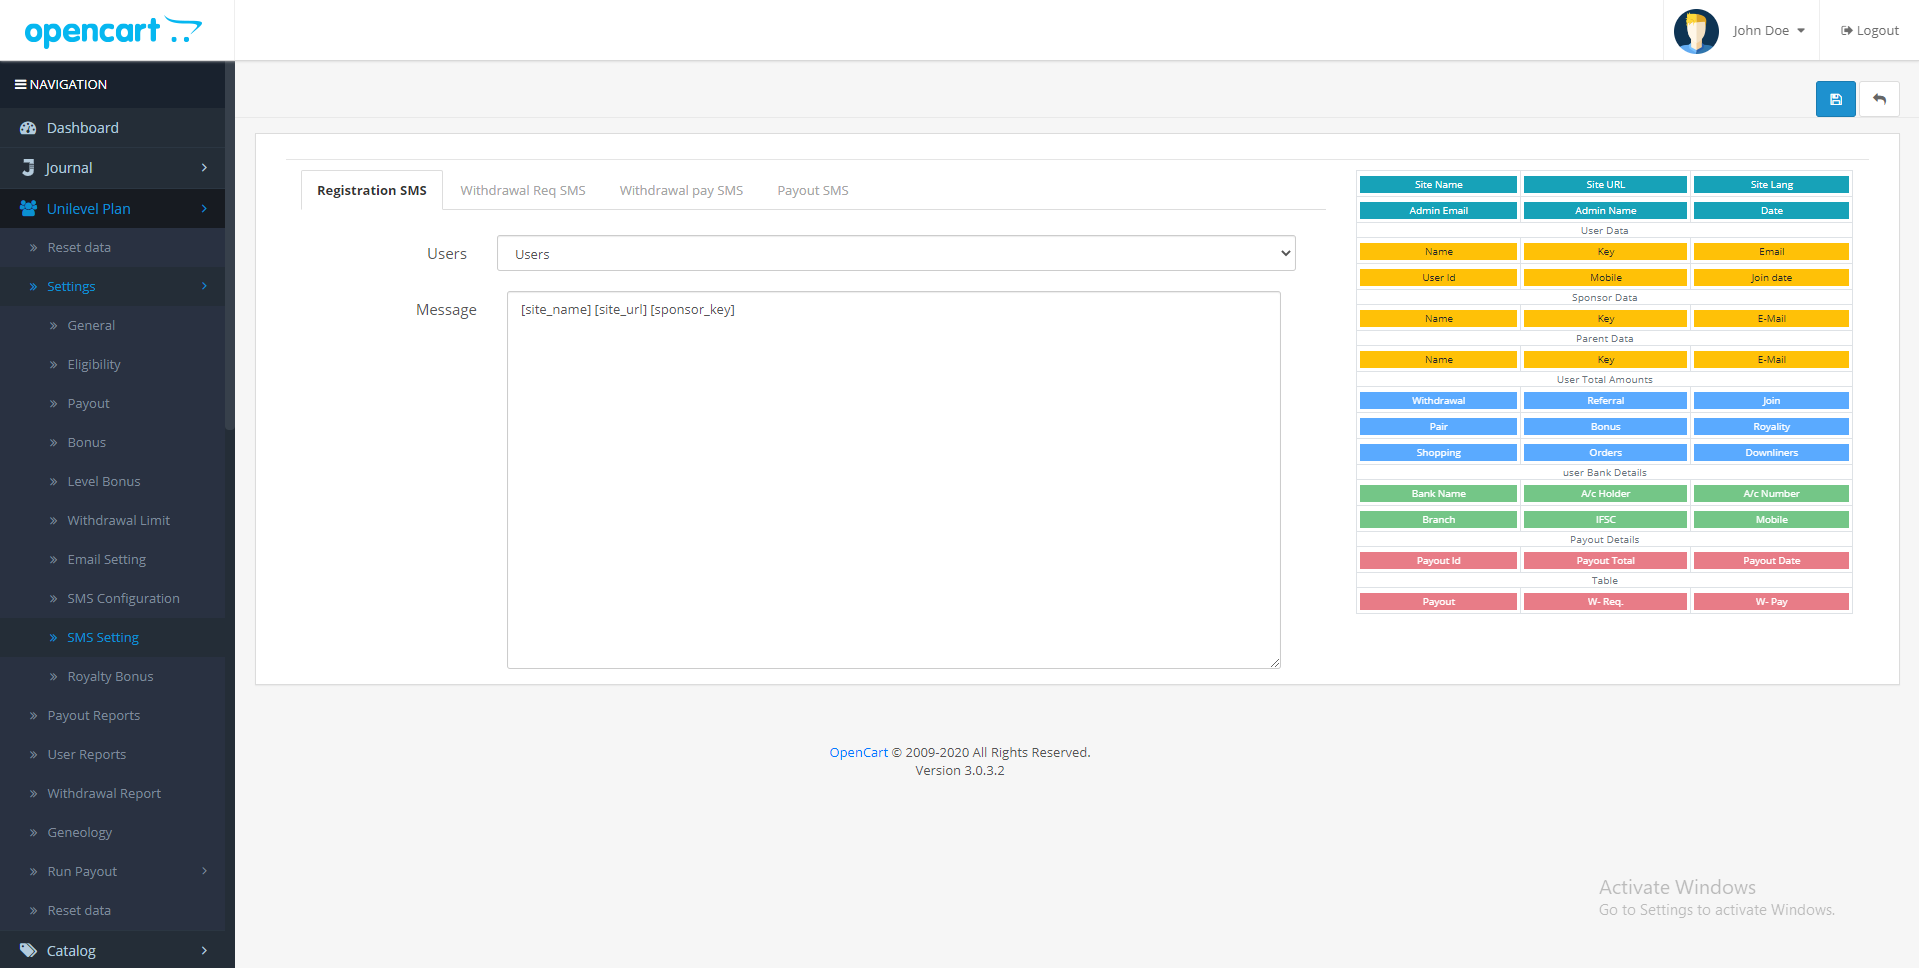
Task: Click the hamburger Navigation icon
Action: (x=20, y=85)
